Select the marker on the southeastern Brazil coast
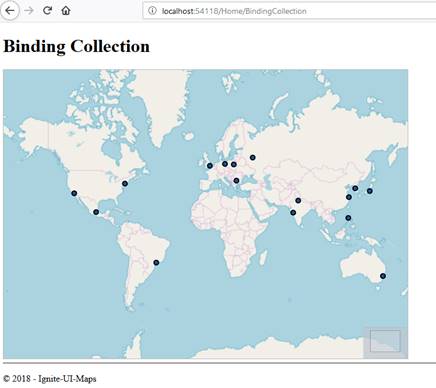436x388 pixels. coord(156,263)
